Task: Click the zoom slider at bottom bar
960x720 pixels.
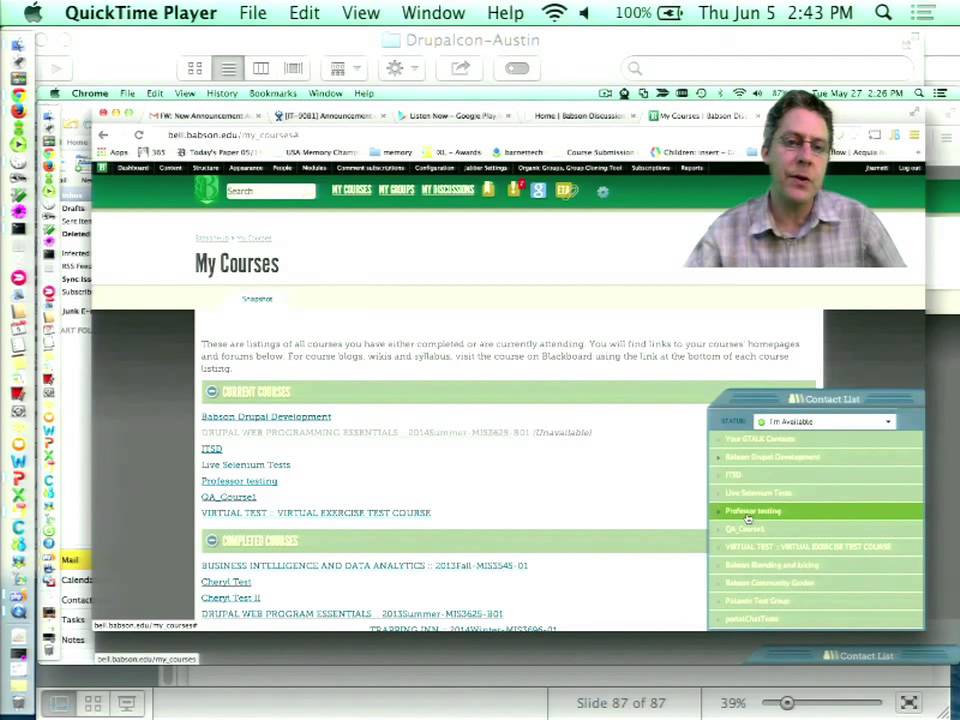Action: (x=787, y=703)
